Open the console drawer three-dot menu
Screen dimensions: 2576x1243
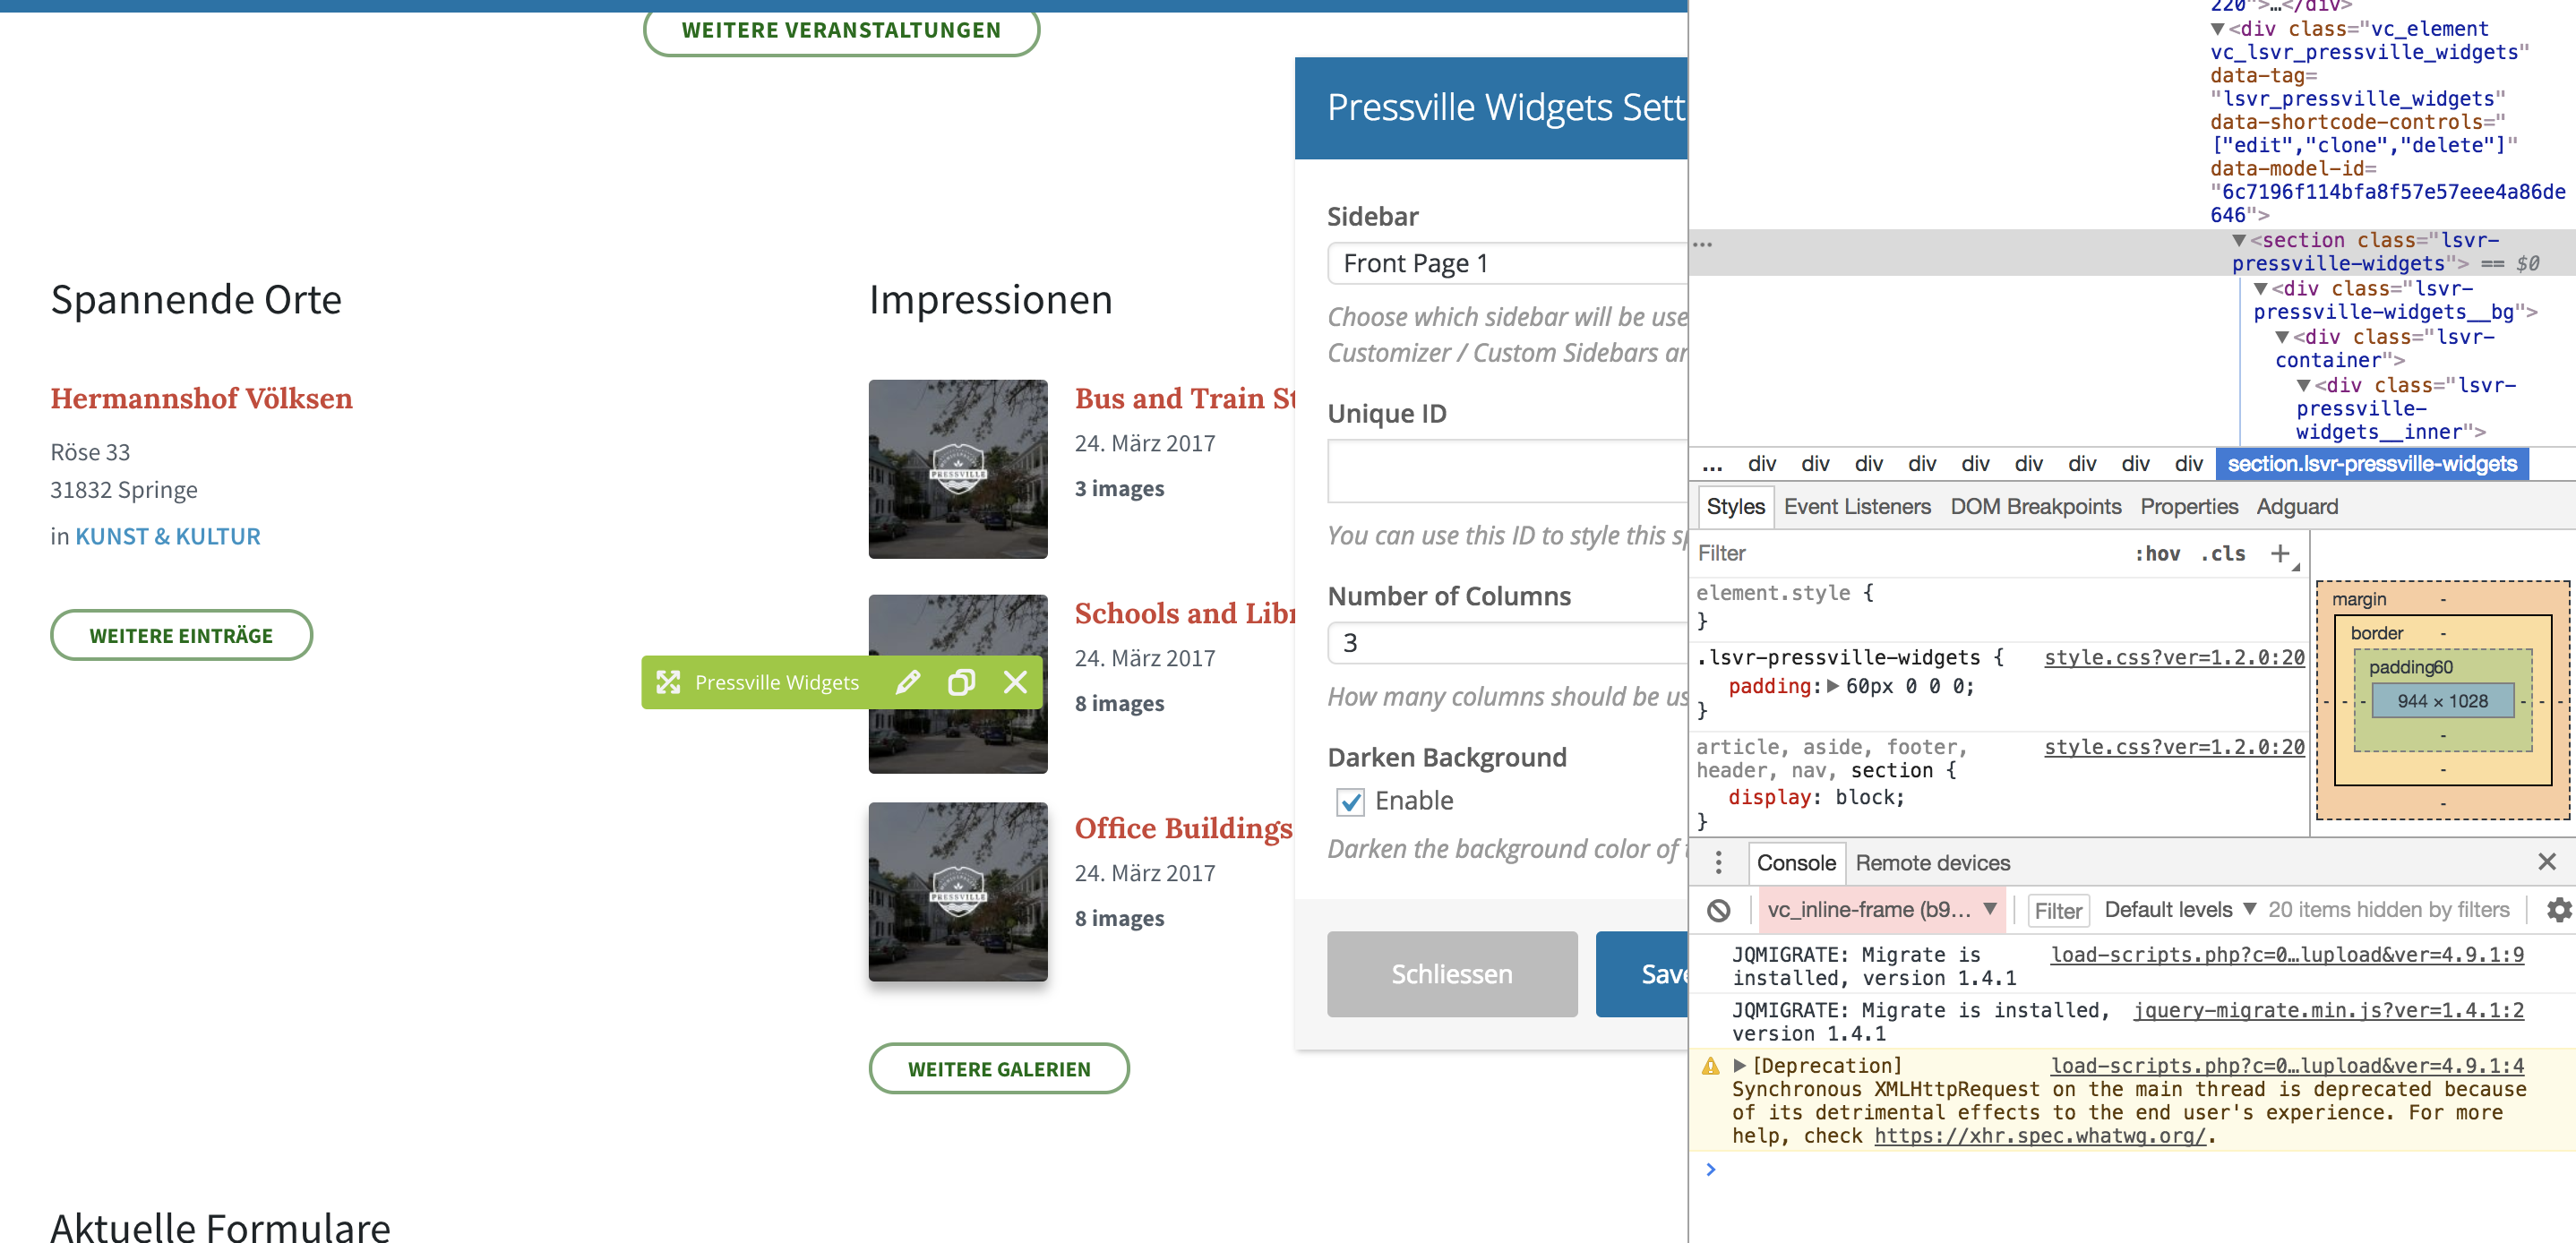coord(1719,862)
